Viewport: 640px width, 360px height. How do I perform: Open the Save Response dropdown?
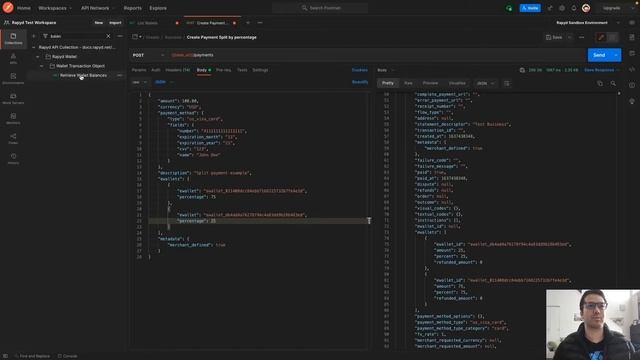[x=602, y=70]
